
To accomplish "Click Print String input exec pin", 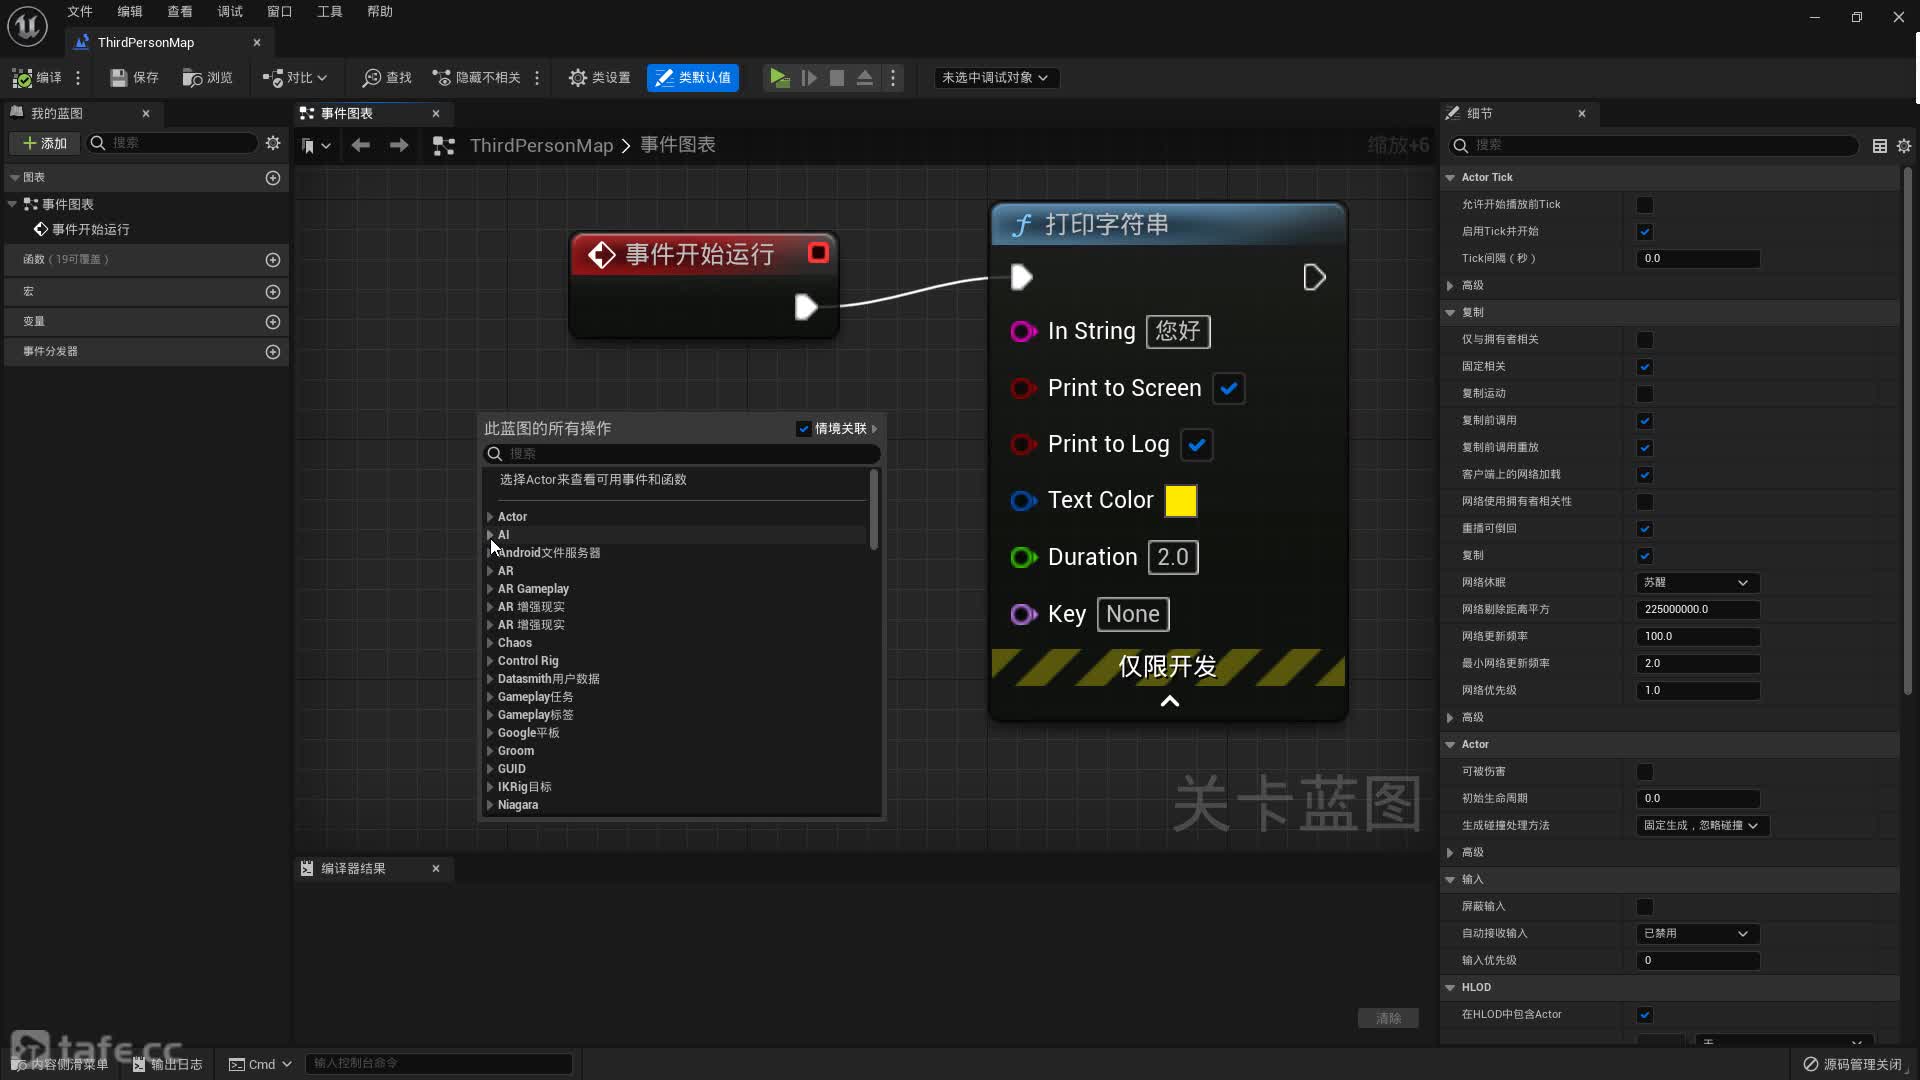I will (1021, 277).
